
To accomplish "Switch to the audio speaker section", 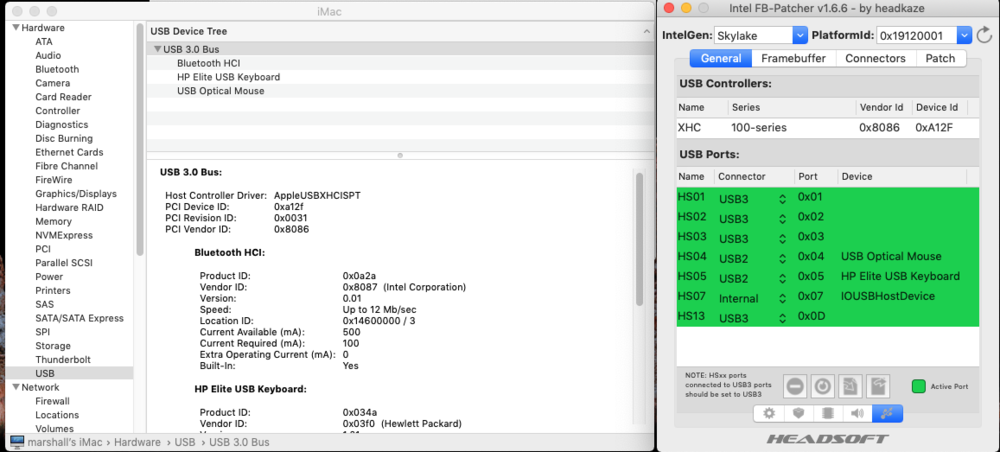I will tap(857, 413).
